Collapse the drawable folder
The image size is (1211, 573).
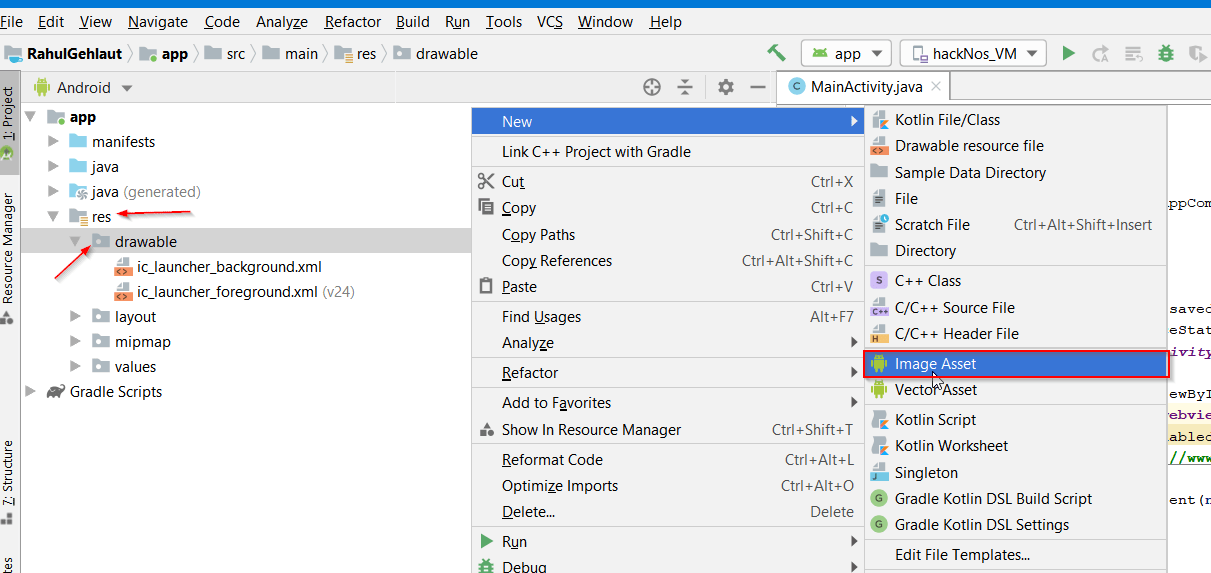click(x=76, y=242)
